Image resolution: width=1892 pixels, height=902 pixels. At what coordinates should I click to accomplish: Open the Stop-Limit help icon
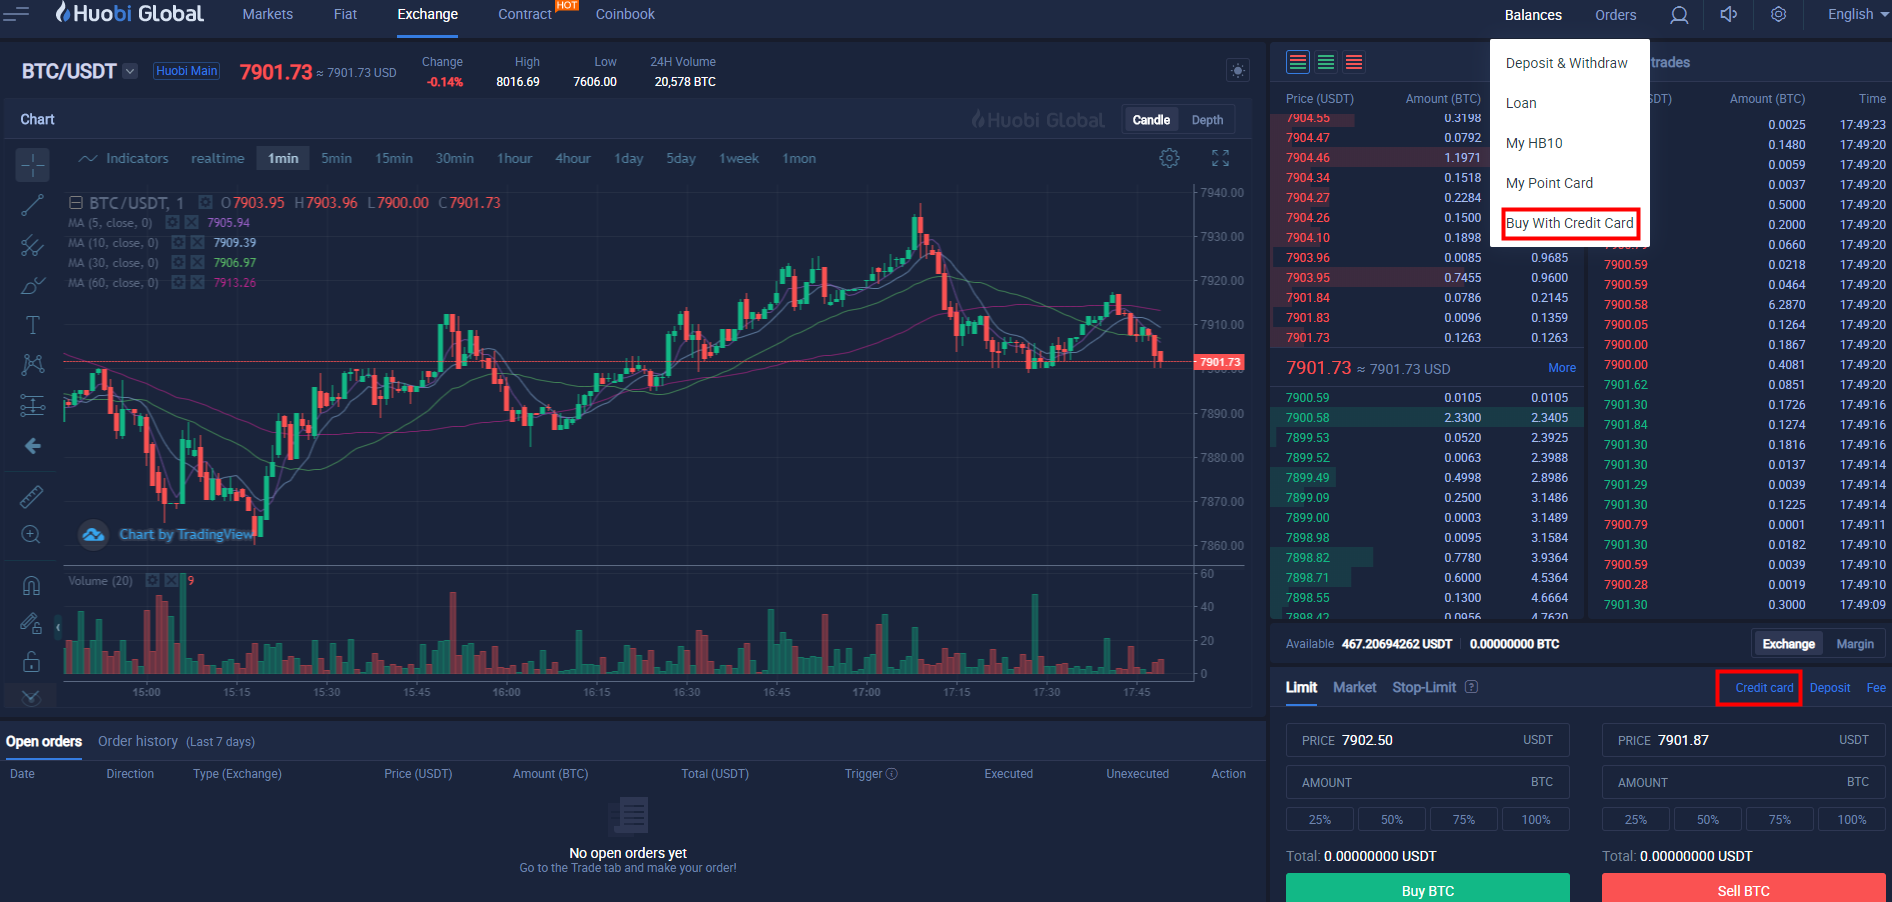click(1471, 687)
